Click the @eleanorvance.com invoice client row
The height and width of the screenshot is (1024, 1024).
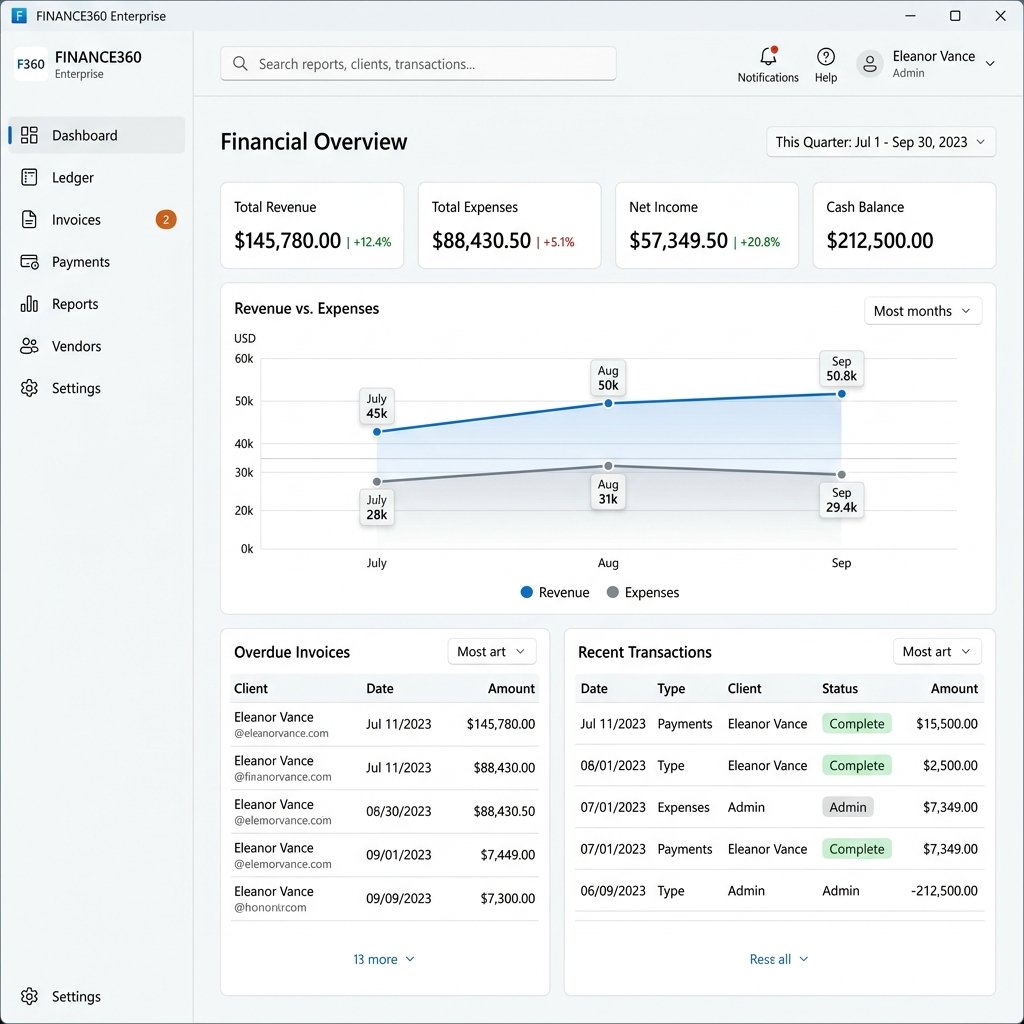click(x=385, y=724)
